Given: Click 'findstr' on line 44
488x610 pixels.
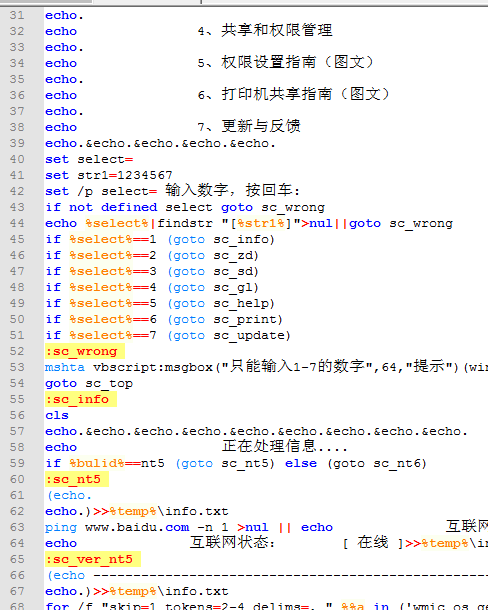Looking at the screenshot, I should pos(185,224).
